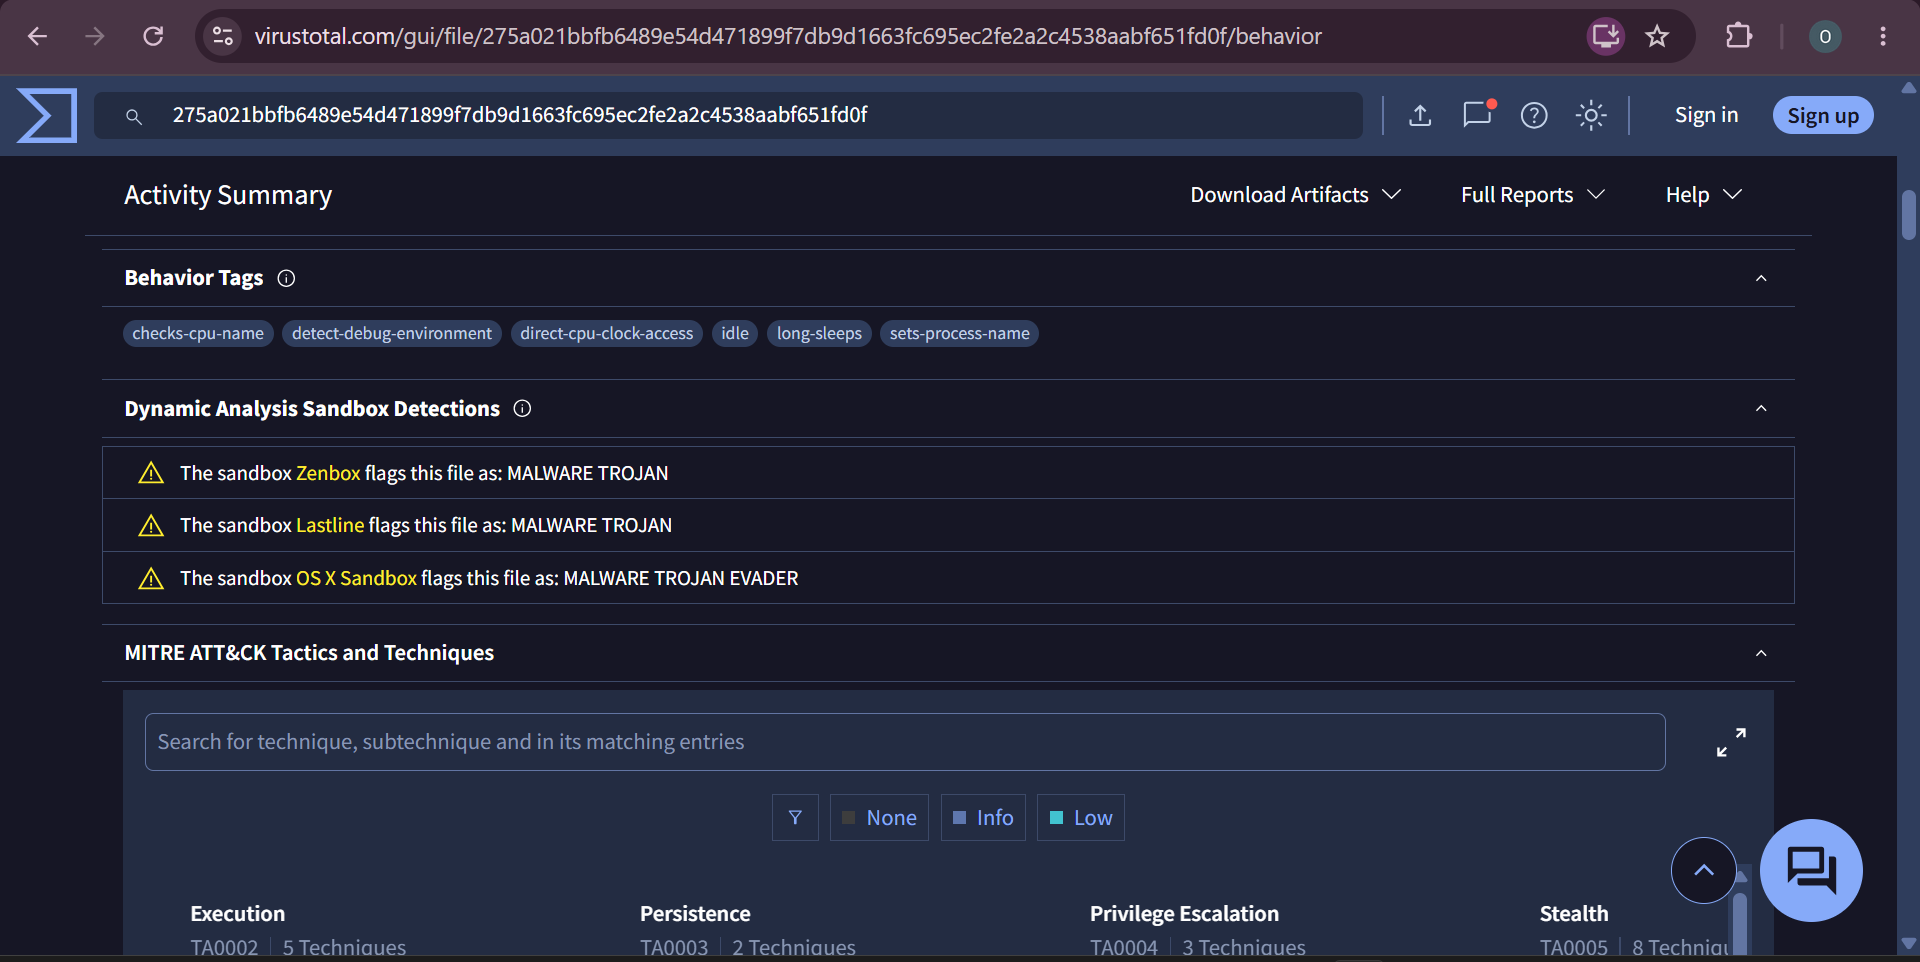The image size is (1920, 962).
Task: Click the scroll-to-top arrow button
Action: pos(1704,870)
